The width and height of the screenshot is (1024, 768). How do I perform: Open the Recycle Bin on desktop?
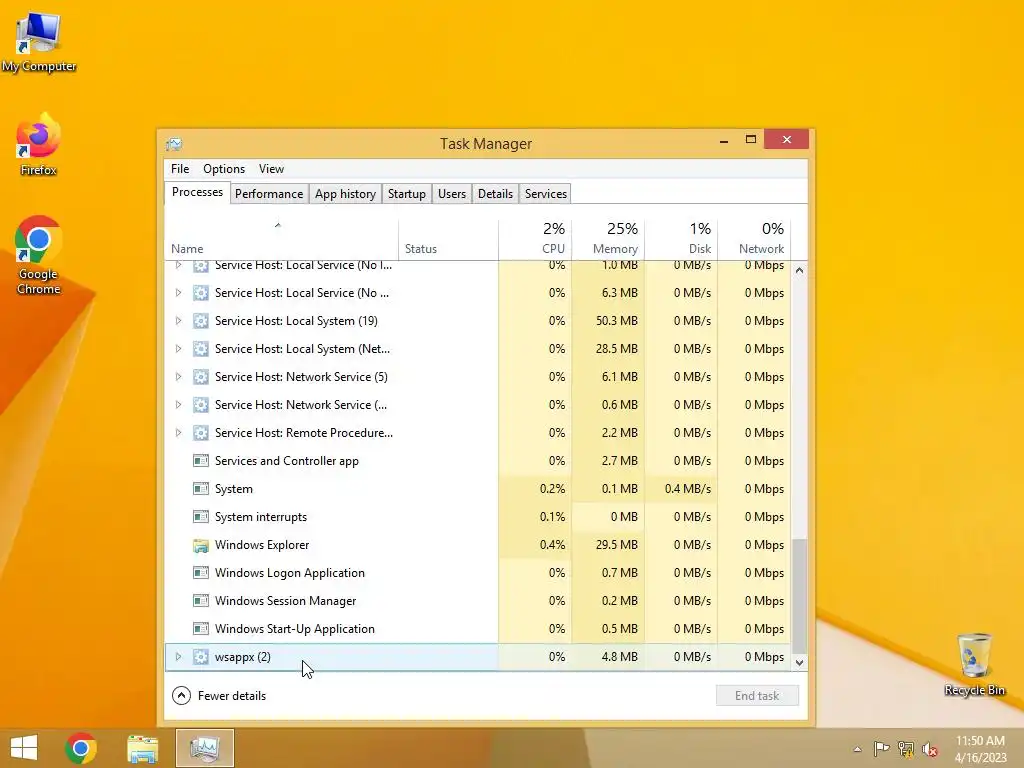click(x=974, y=664)
